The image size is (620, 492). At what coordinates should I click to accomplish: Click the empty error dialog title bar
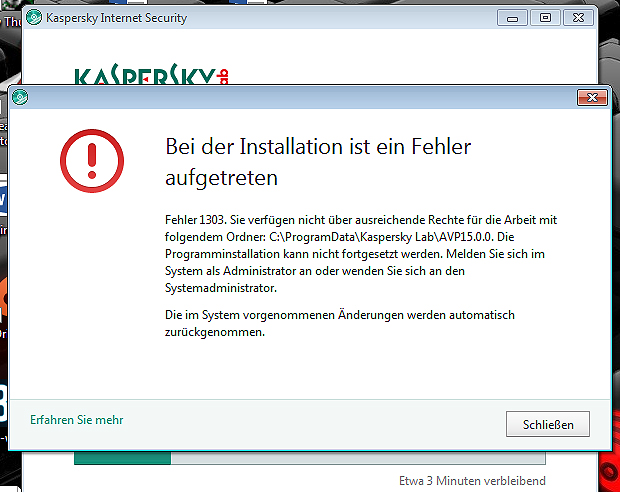coord(300,97)
